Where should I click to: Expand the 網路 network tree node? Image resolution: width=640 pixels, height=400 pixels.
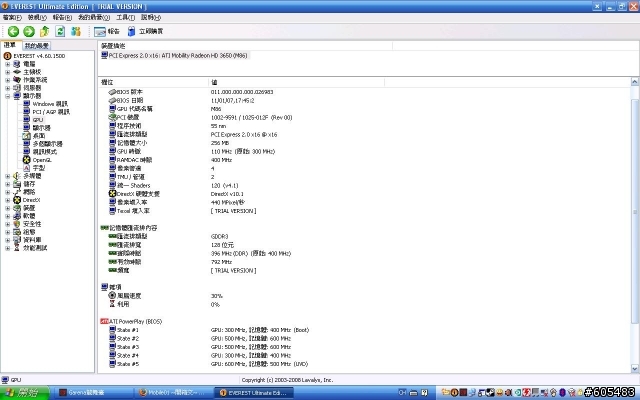coord(7,192)
